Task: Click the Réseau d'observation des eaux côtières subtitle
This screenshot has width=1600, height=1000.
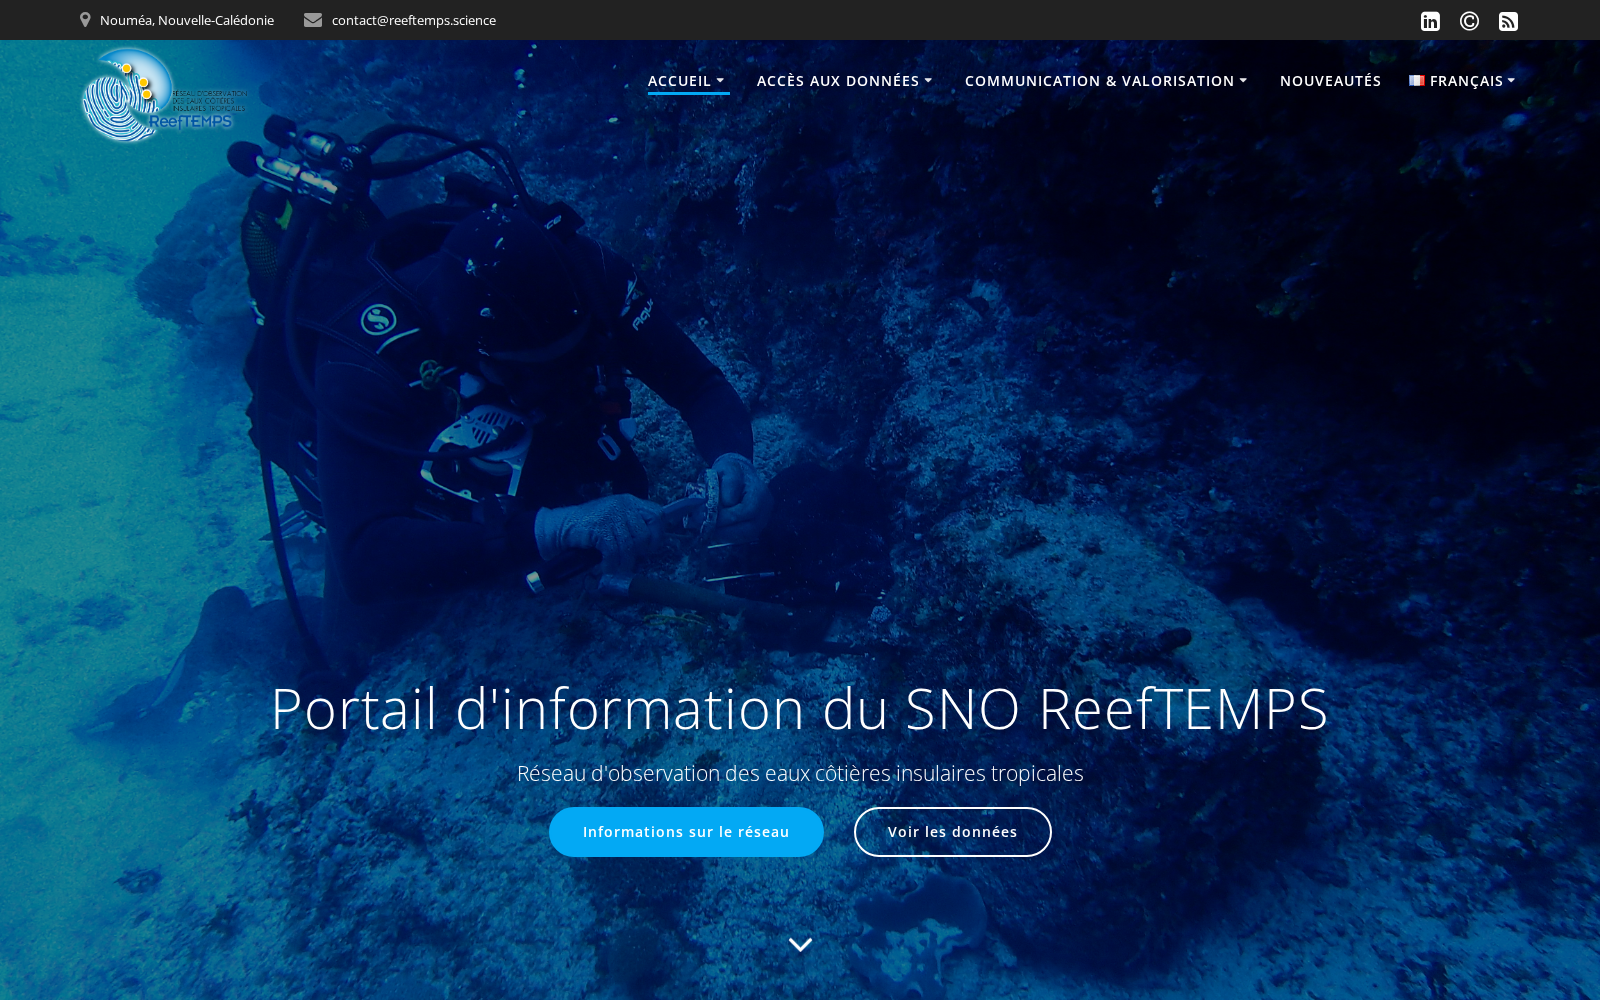Action: point(800,773)
